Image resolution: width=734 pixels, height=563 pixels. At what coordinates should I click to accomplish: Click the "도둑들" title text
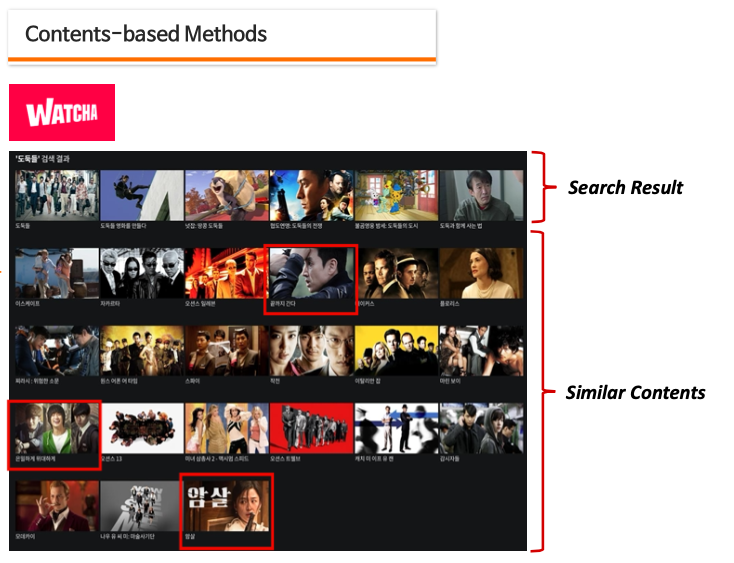(22, 226)
